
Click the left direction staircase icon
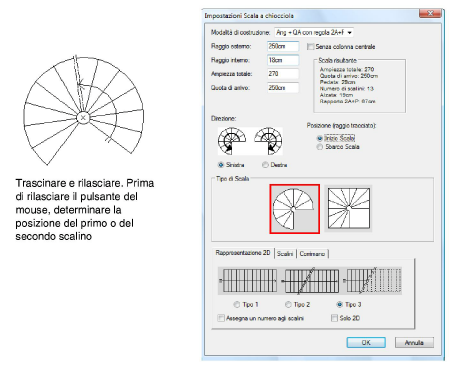[232, 141]
